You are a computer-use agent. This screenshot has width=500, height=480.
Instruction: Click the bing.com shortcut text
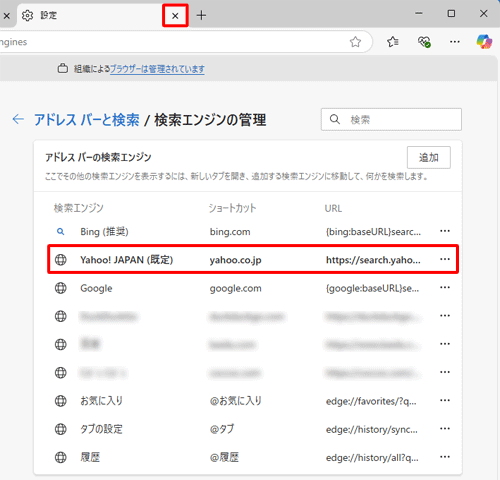(x=230, y=232)
